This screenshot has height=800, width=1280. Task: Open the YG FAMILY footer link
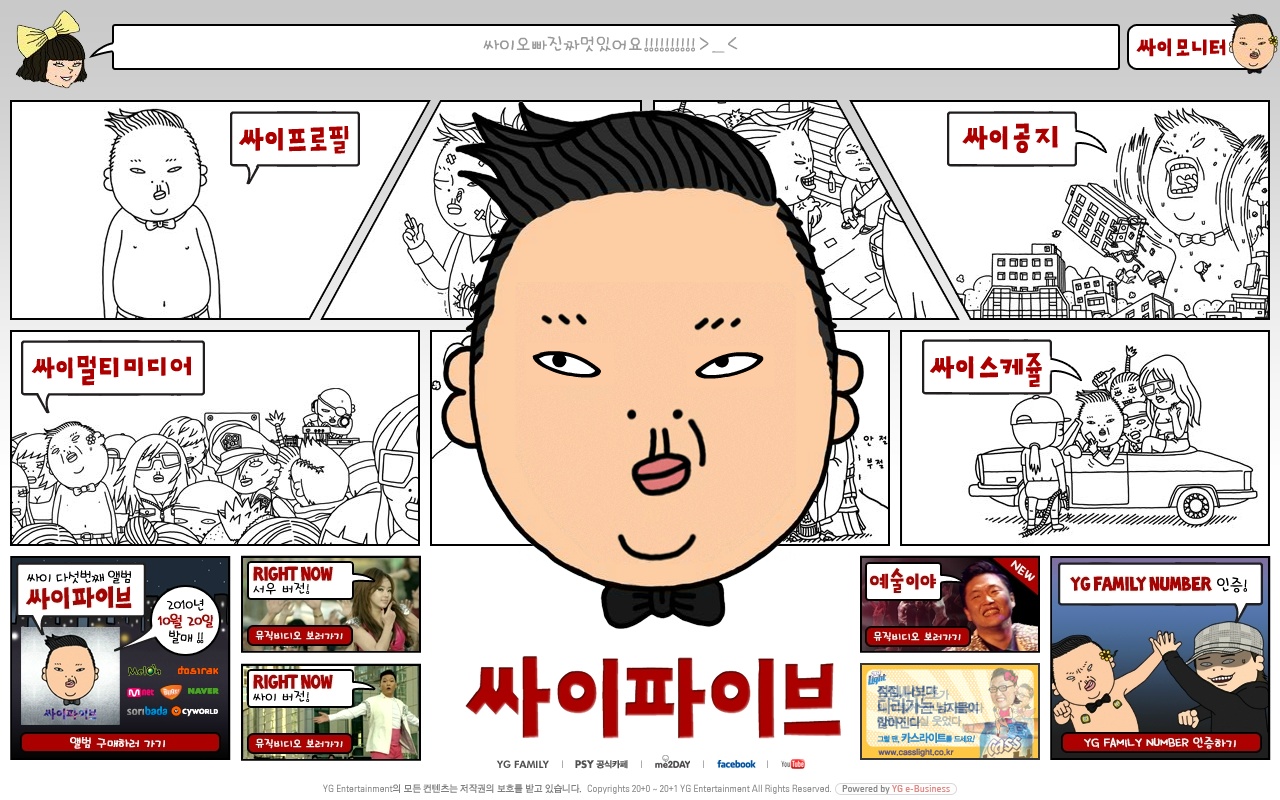(523, 764)
